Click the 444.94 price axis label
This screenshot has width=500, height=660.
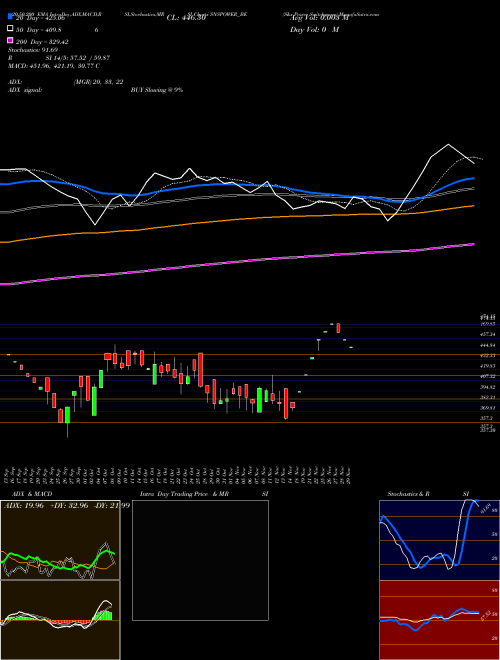point(489,345)
